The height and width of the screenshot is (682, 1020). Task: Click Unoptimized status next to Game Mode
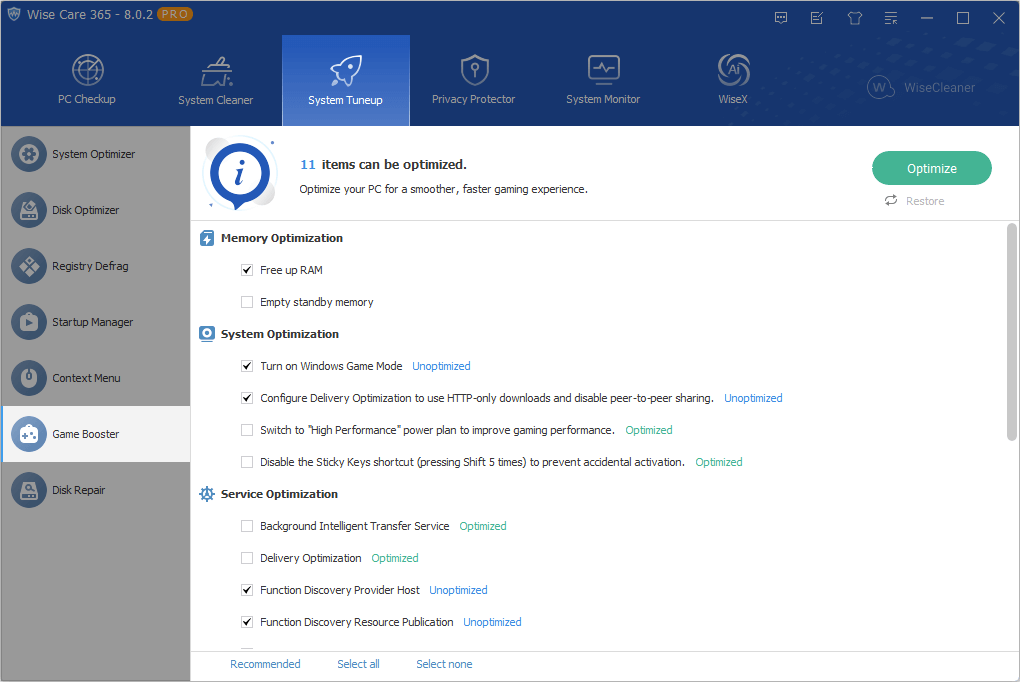[441, 366]
